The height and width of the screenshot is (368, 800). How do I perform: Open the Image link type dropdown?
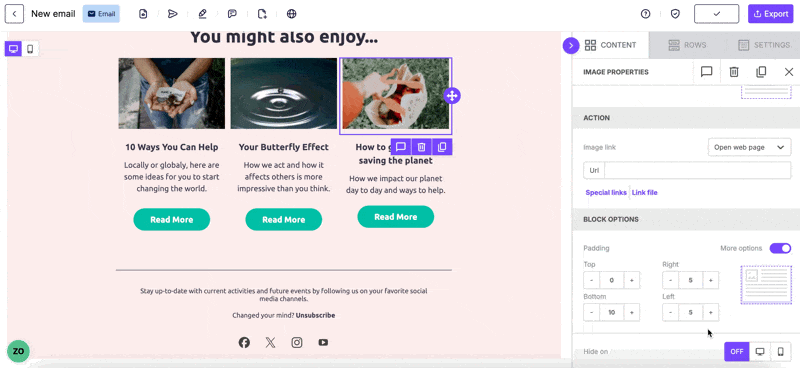749,147
